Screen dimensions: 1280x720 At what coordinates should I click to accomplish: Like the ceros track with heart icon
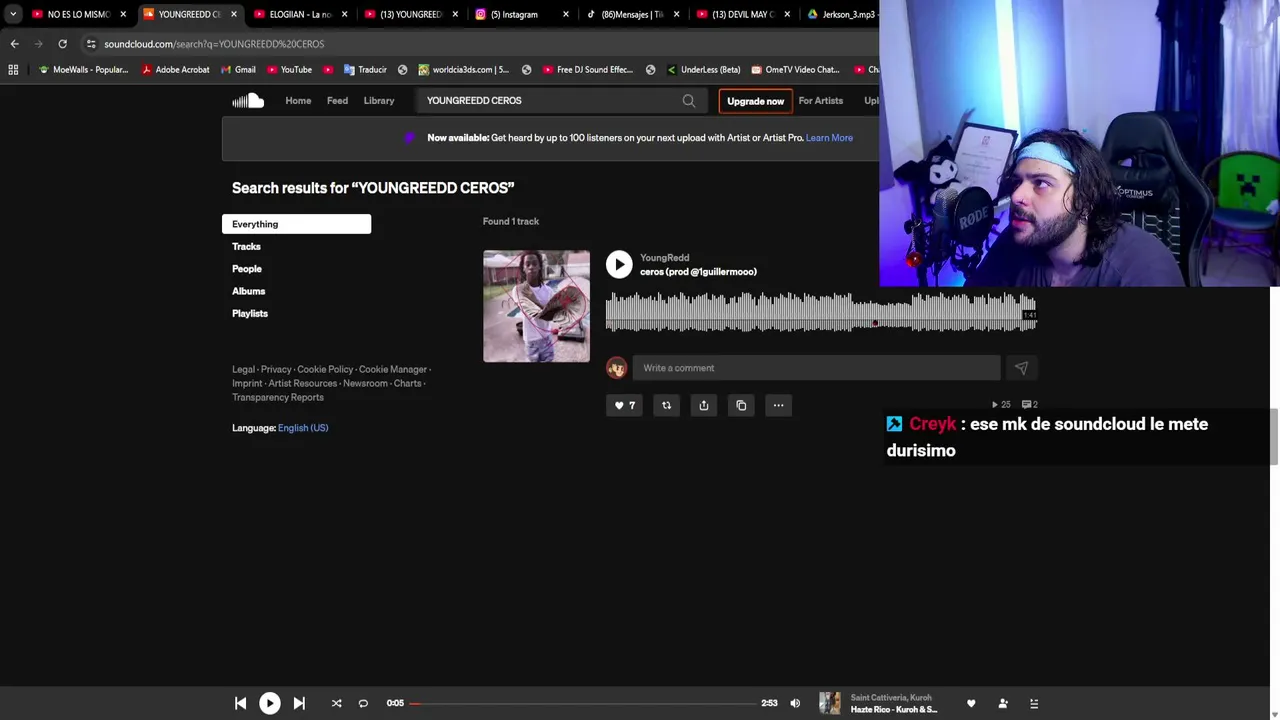pyautogui.click(x=625, y=405)
